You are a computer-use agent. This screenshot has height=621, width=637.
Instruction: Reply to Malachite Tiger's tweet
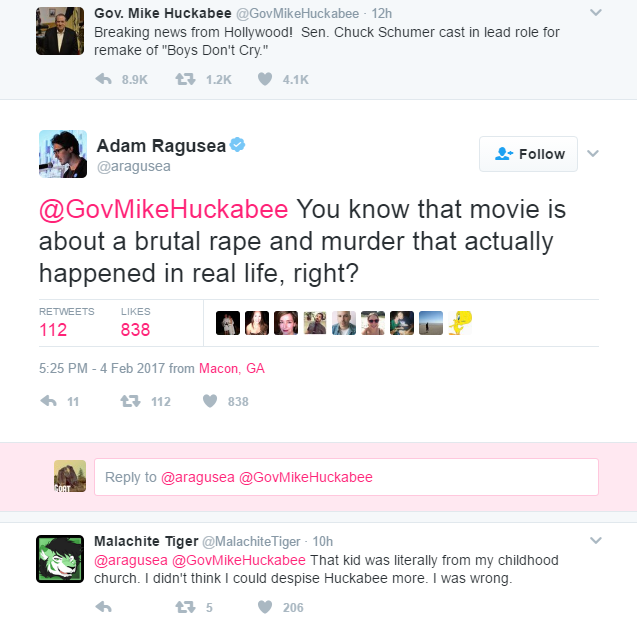pyautogui.click(x=103, y=606)
